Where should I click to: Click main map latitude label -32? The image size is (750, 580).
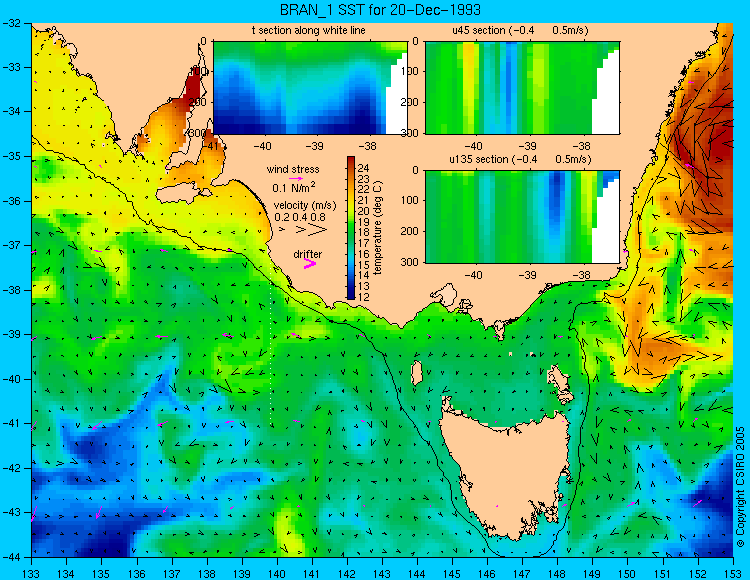point(11,23)
